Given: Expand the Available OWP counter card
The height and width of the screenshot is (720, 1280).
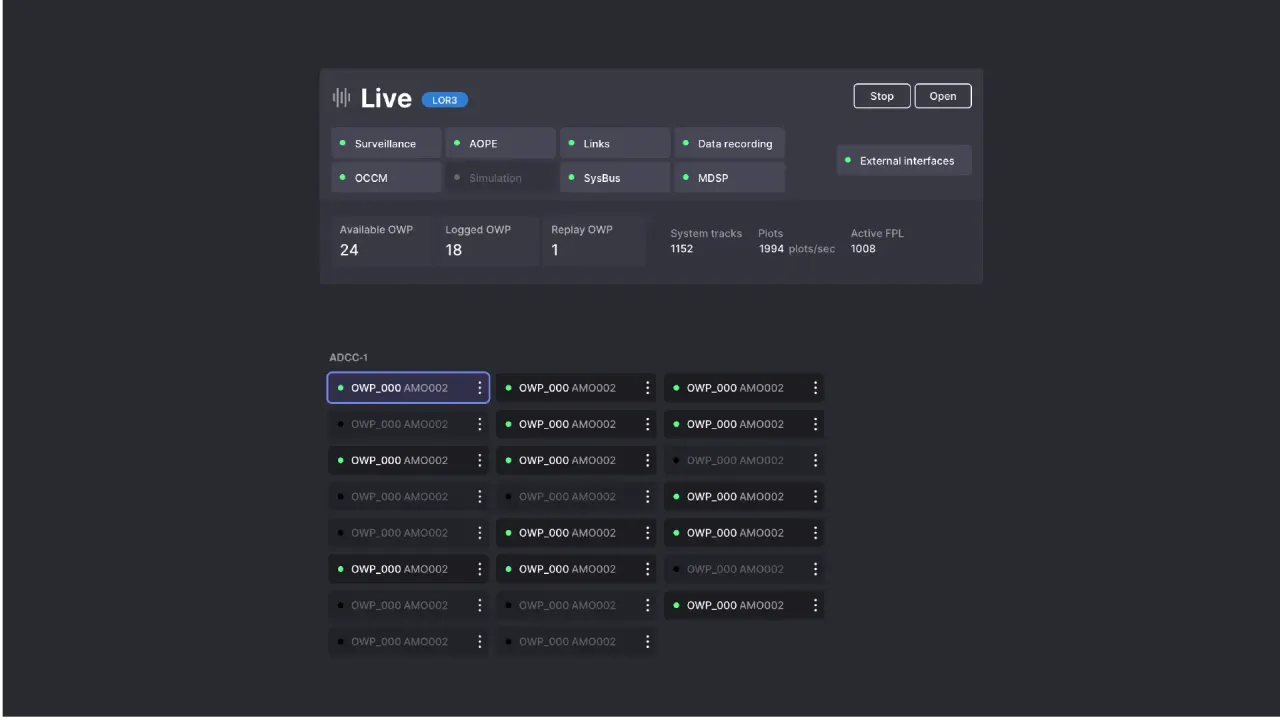Looking at the screenshot, I should click(x=382, y=240).
